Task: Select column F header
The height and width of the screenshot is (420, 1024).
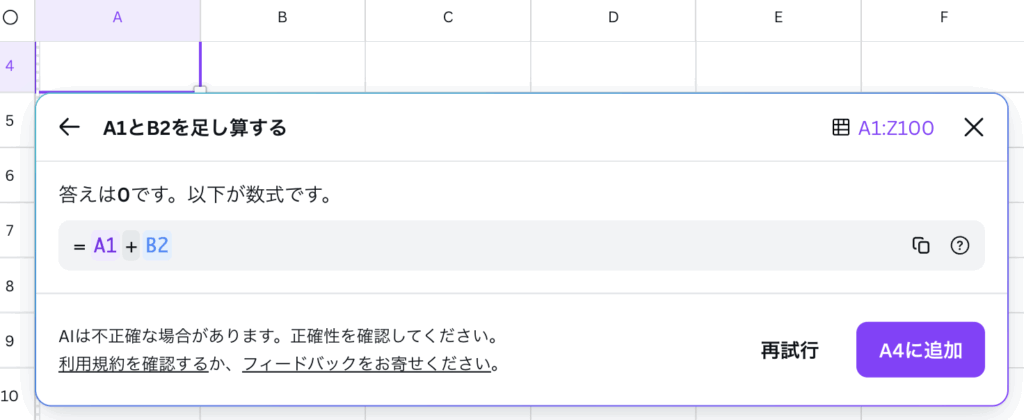Action: pos(944,18)
